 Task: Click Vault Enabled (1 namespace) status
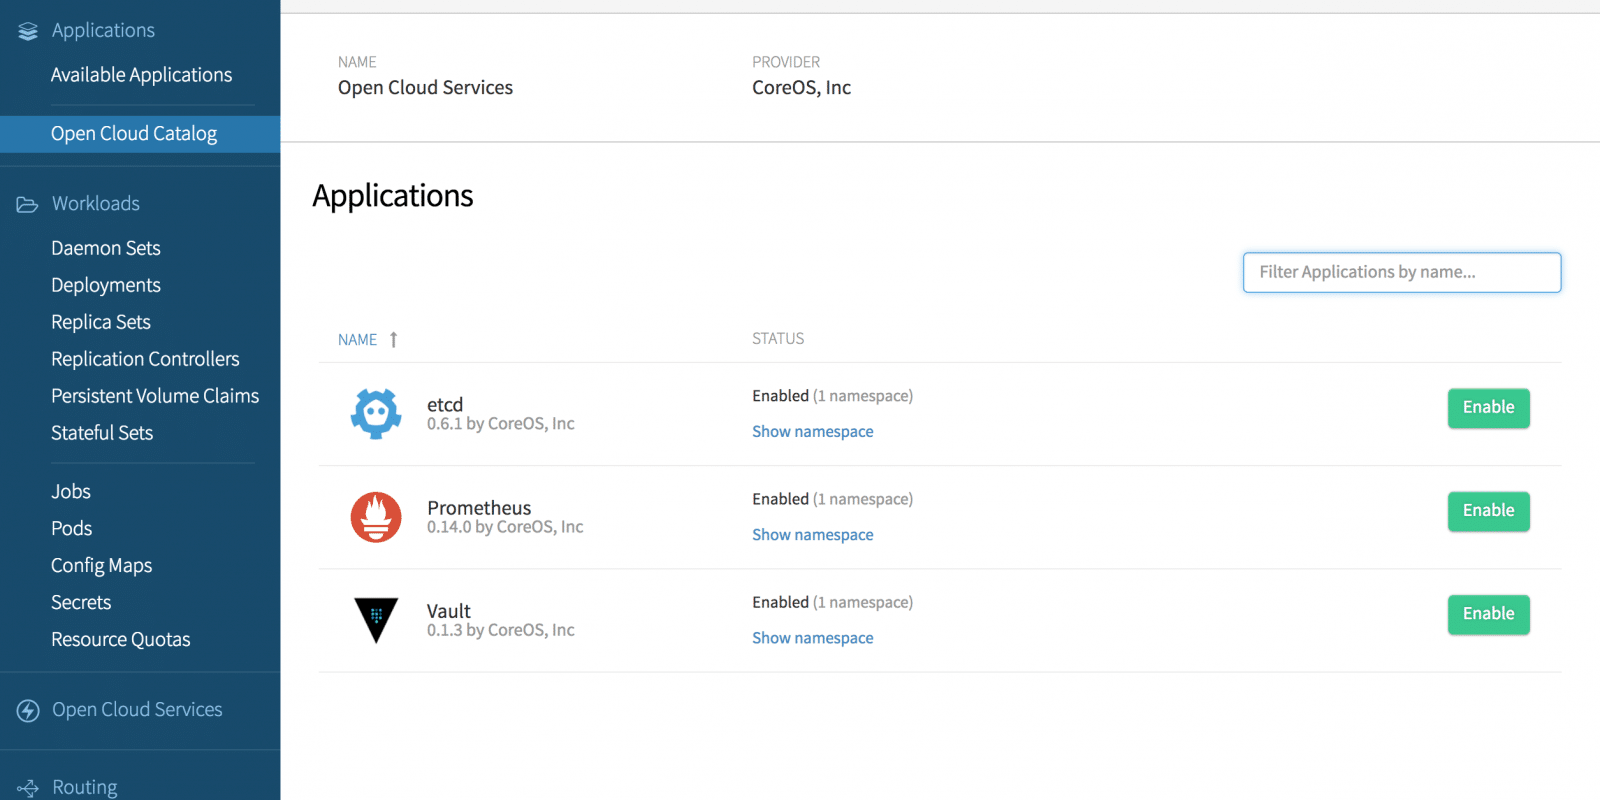click(832, 602)
